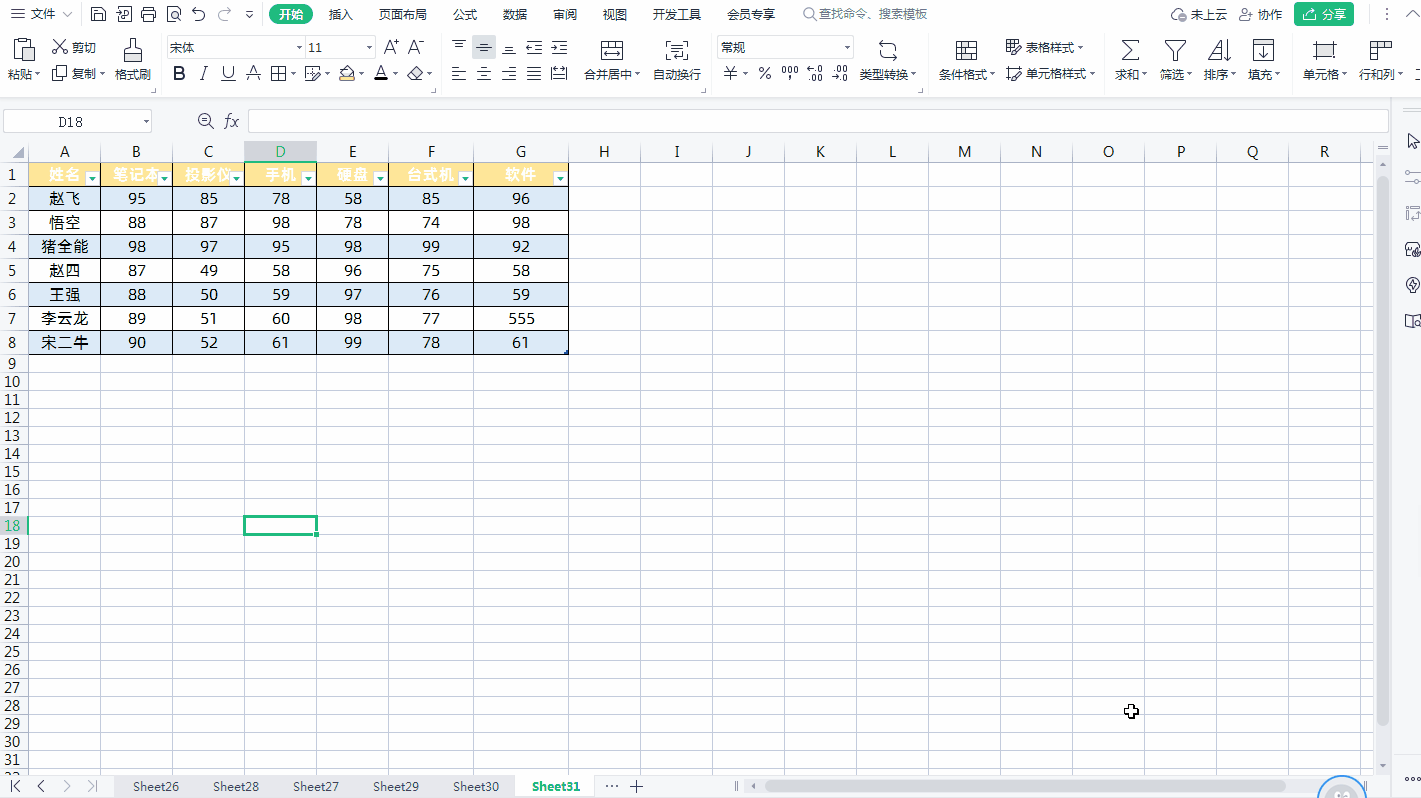Decrease font size with A- icon
This screenshot has width=1421, height=798.
[416, 47]
